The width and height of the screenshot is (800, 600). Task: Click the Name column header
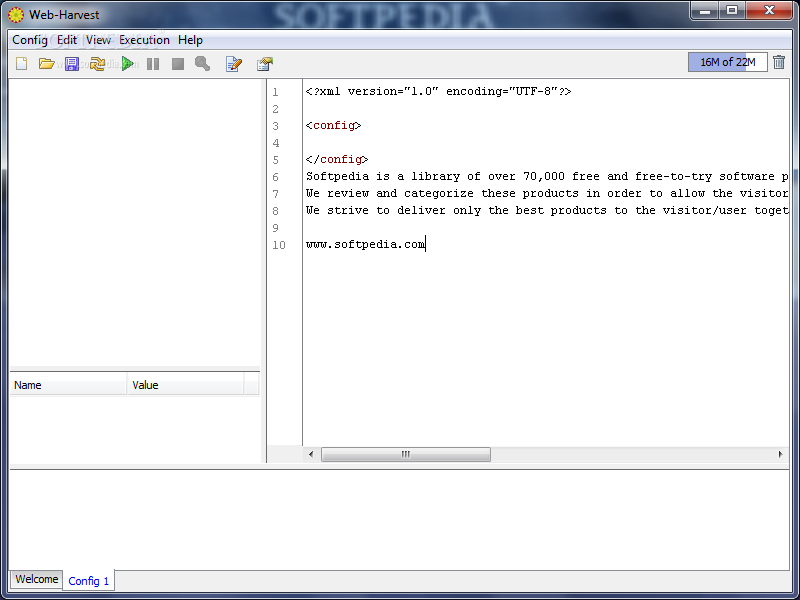pos(68,385)
